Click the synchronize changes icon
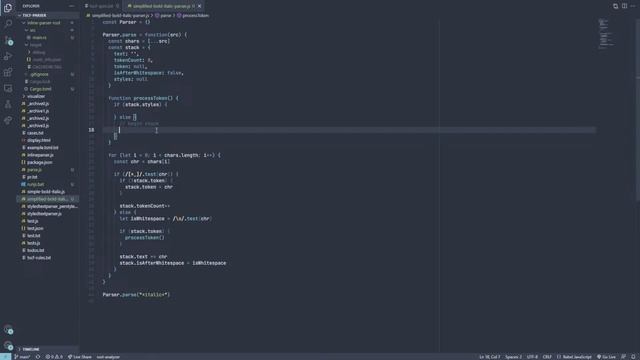Screen dimensions: 640x360 (38, 357)
